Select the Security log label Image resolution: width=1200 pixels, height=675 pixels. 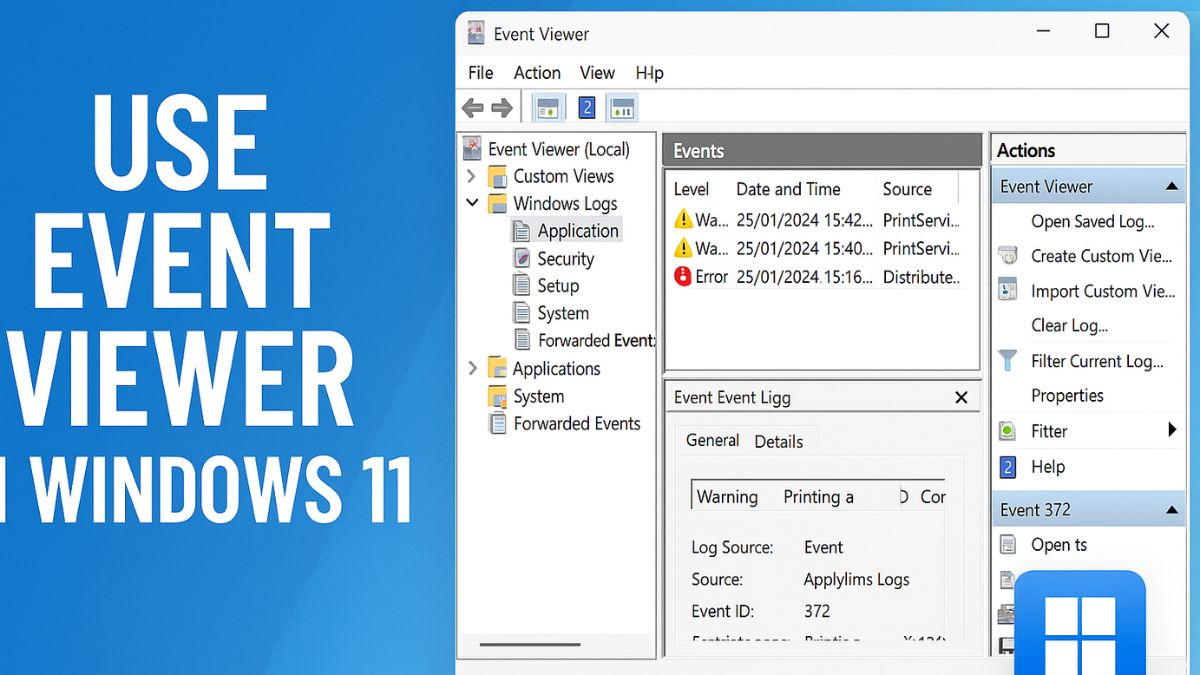click(x=566, y=258)
